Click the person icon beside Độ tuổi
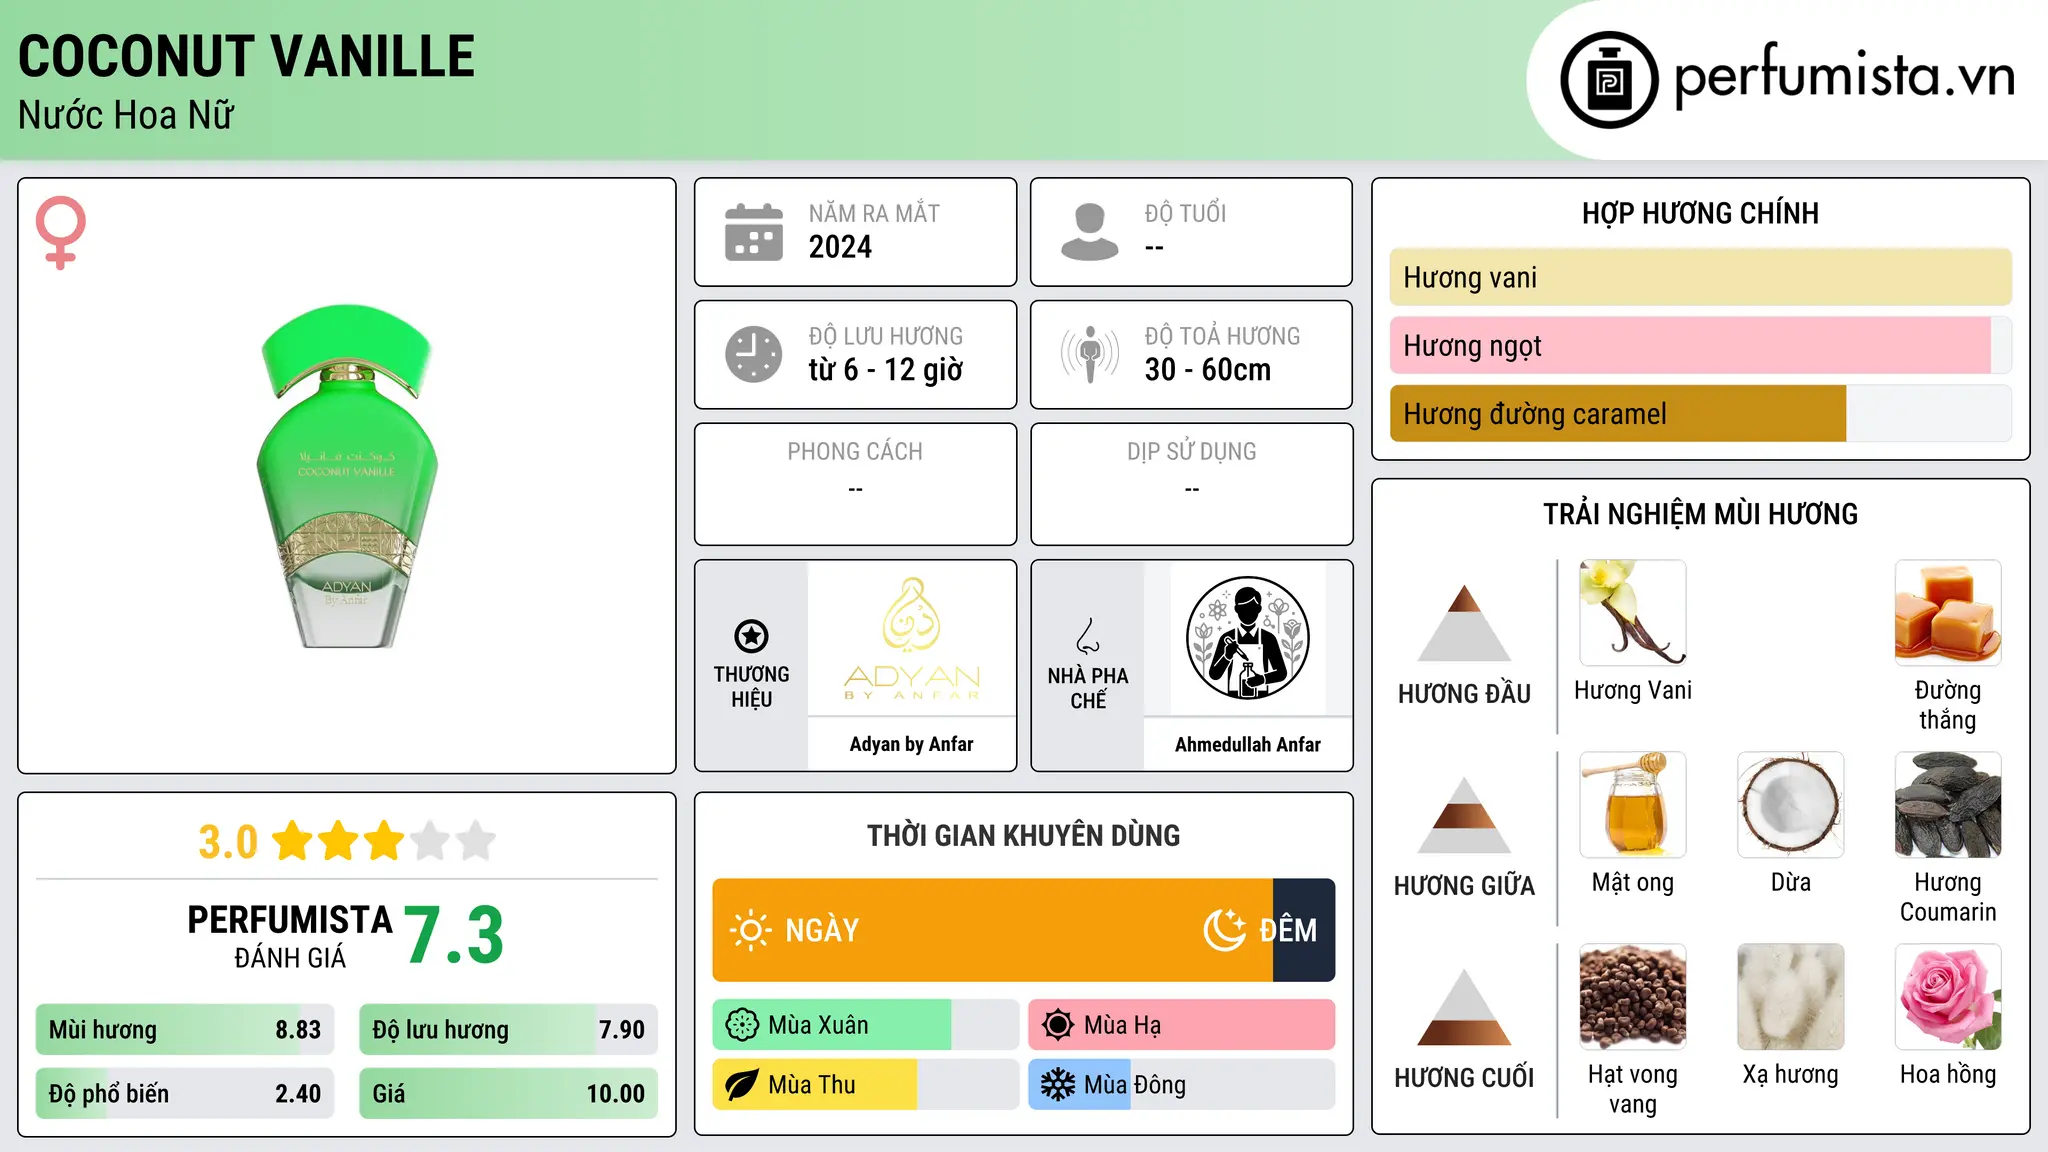 coord(1090,232)
